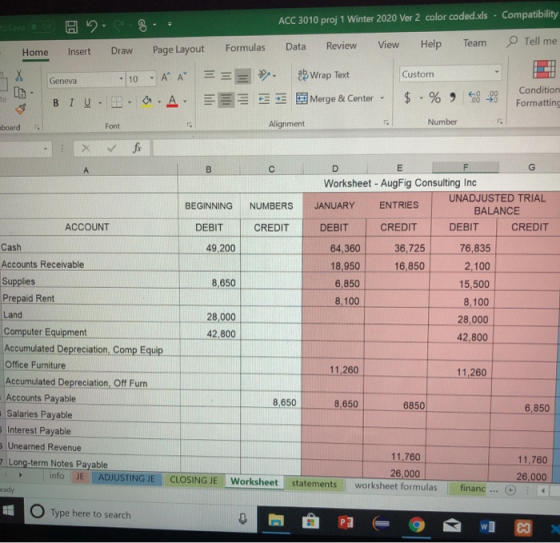Open the Name Box dropdown
Image resolution: width=560 pixels, height=543 pixels.
(45, 148)
